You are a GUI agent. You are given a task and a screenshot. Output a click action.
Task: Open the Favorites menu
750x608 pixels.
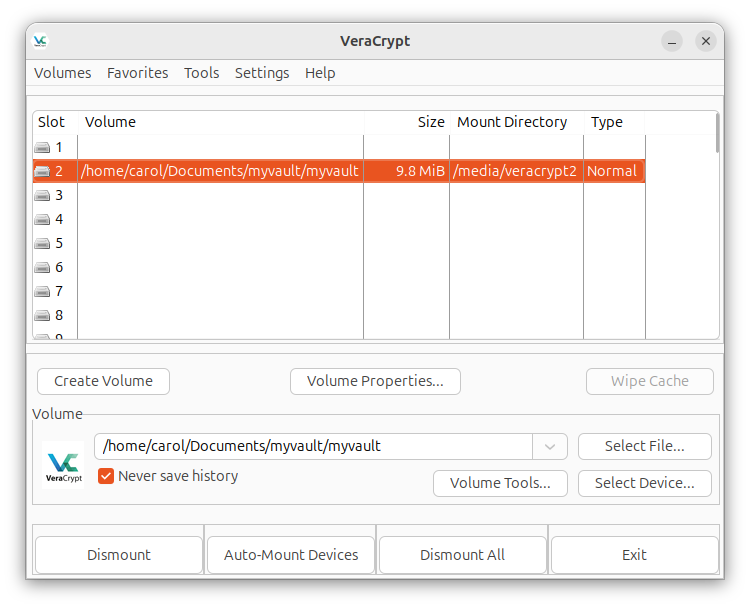(x=138, y=73)
